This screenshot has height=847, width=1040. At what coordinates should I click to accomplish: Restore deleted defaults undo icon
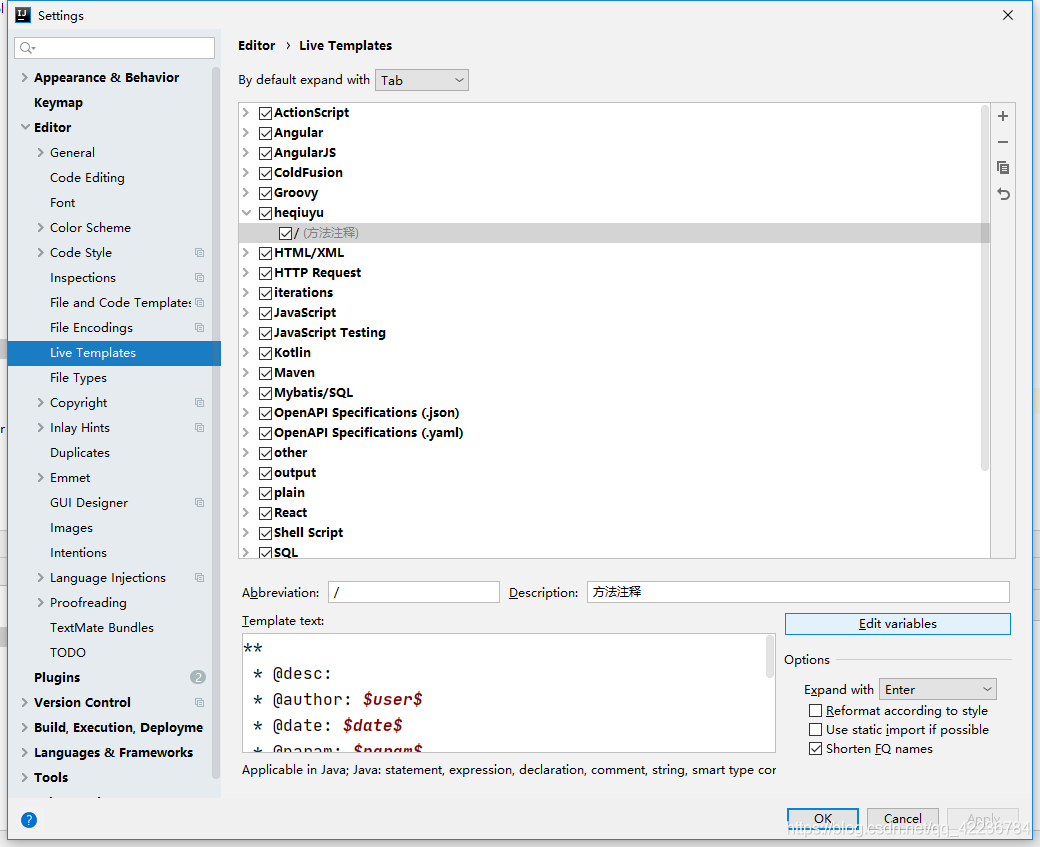click(x=1003, y=194)
